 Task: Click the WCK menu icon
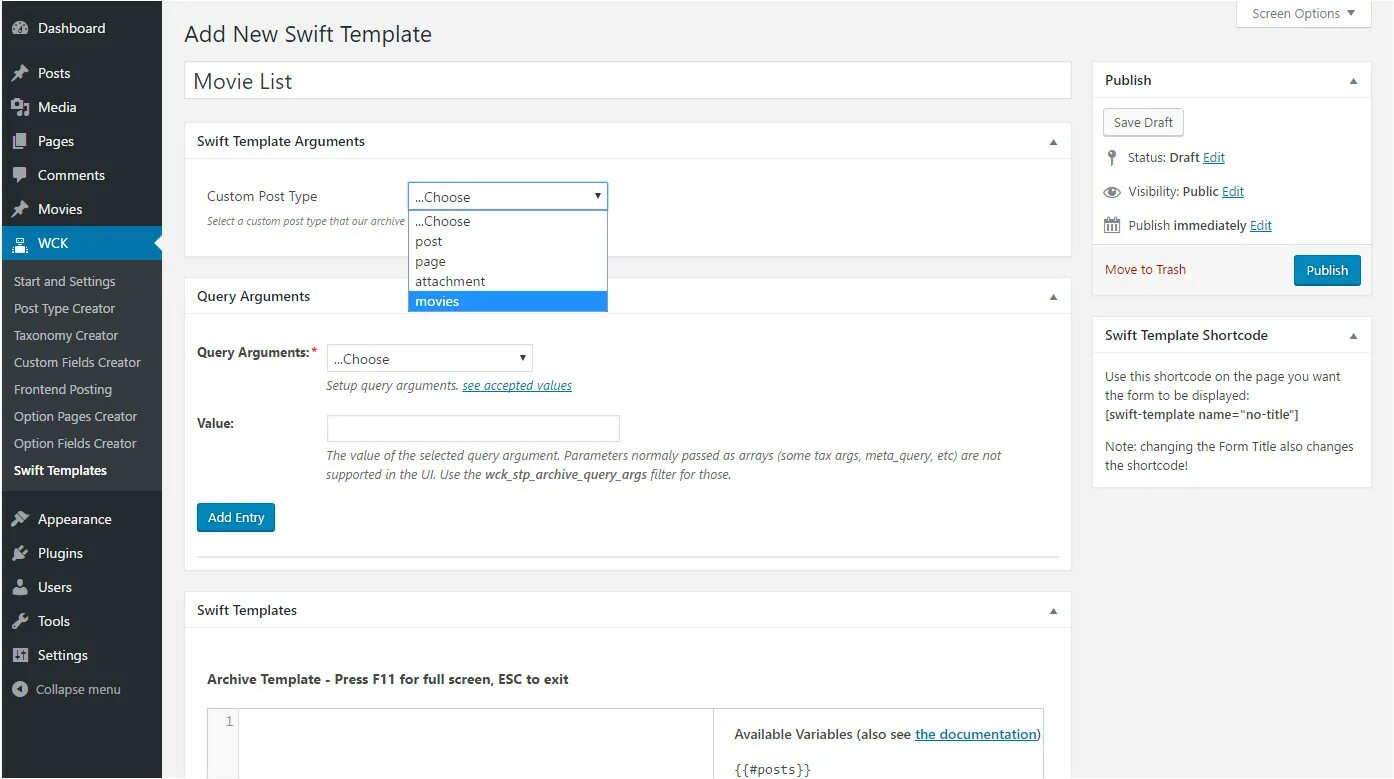coord(20,243)
